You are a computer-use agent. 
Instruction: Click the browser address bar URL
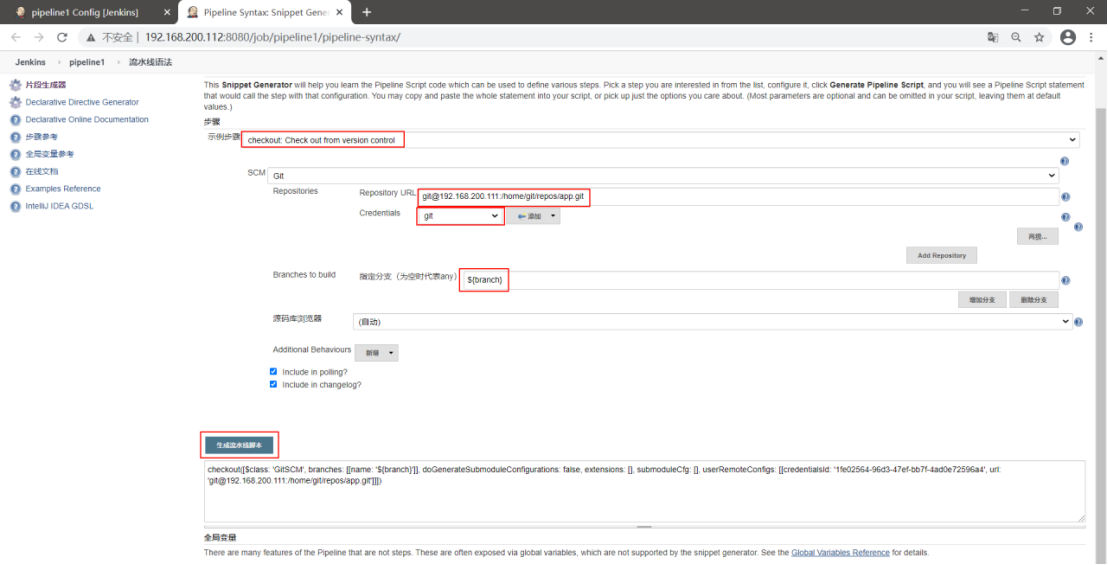tap(273, 37)
